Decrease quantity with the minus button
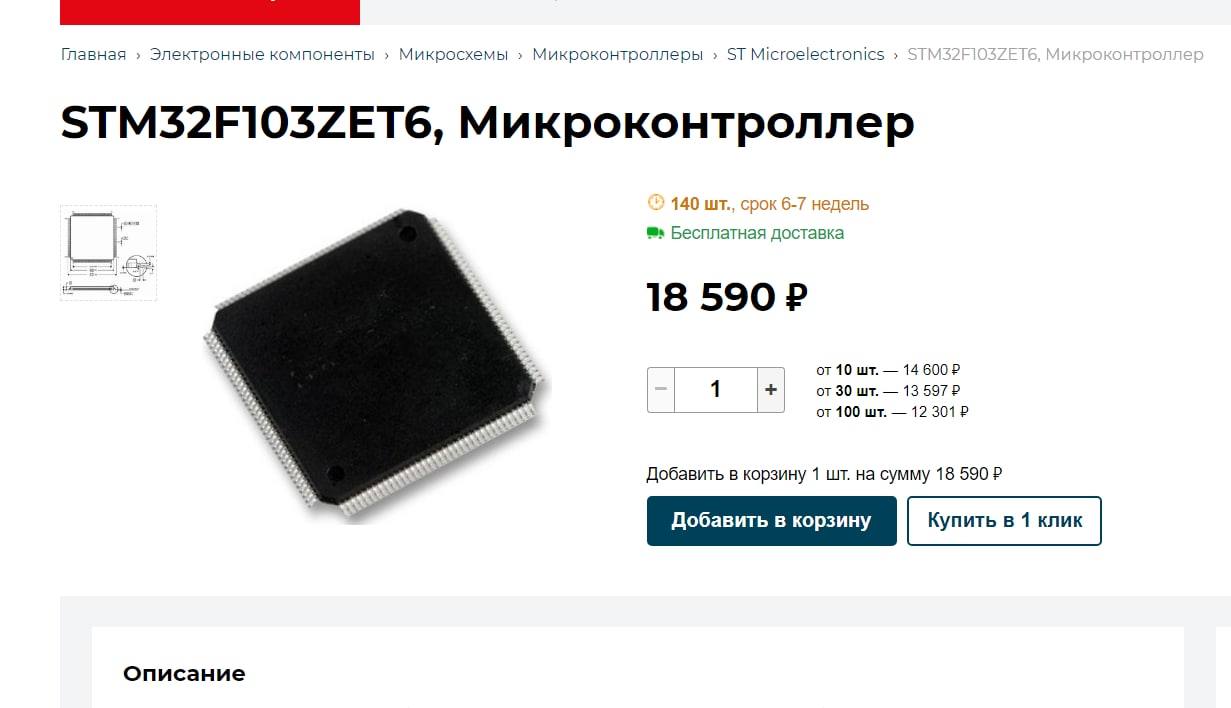Image resolution: width=1231 pixels, height=708 pixels. (x=661, y=390)
